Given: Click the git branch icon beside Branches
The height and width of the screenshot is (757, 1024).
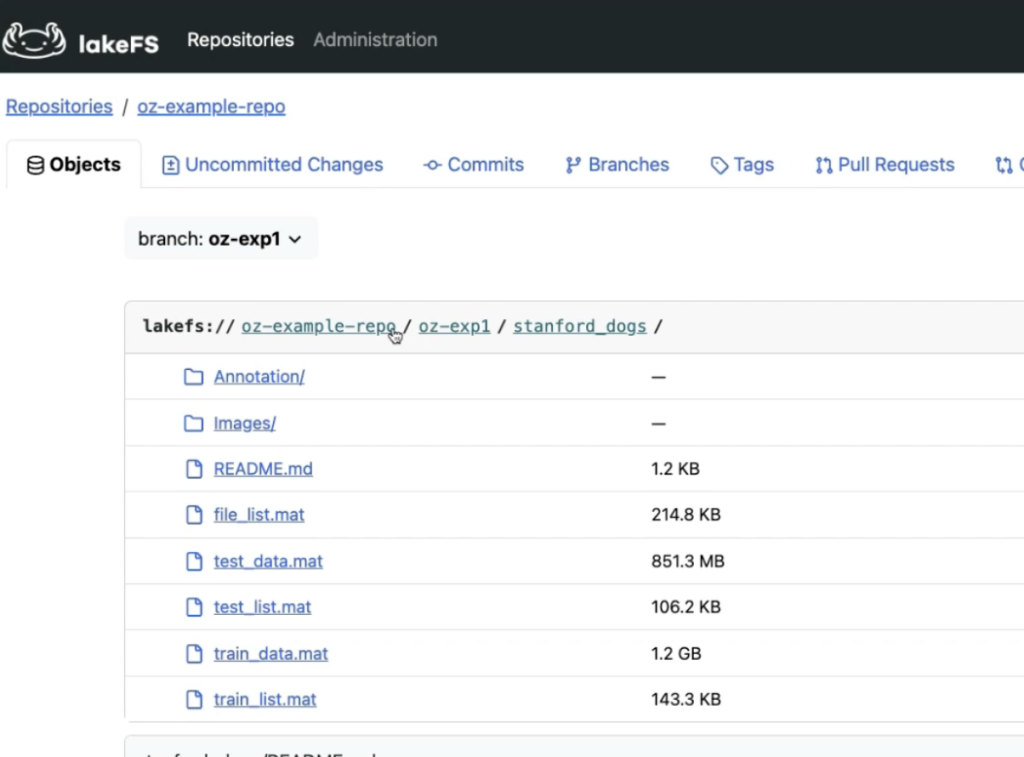Looking at the screenshot, I should pos(573,165).
